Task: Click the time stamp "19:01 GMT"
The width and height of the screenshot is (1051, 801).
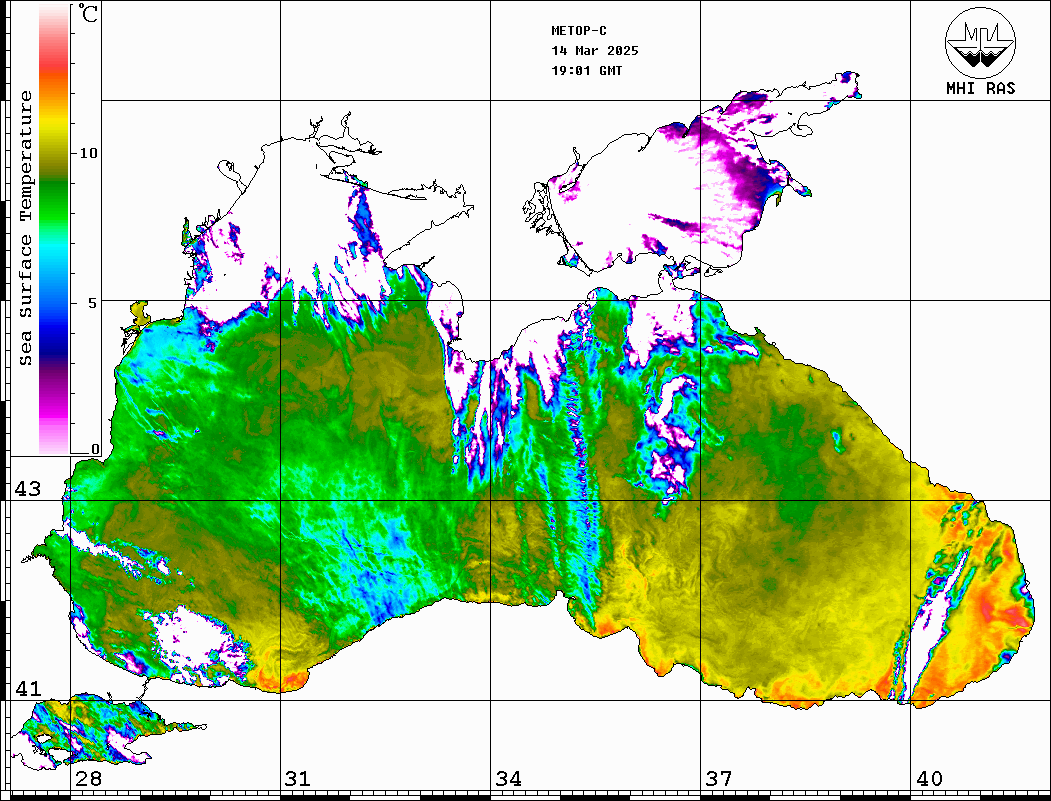Action: click(587, 71)
